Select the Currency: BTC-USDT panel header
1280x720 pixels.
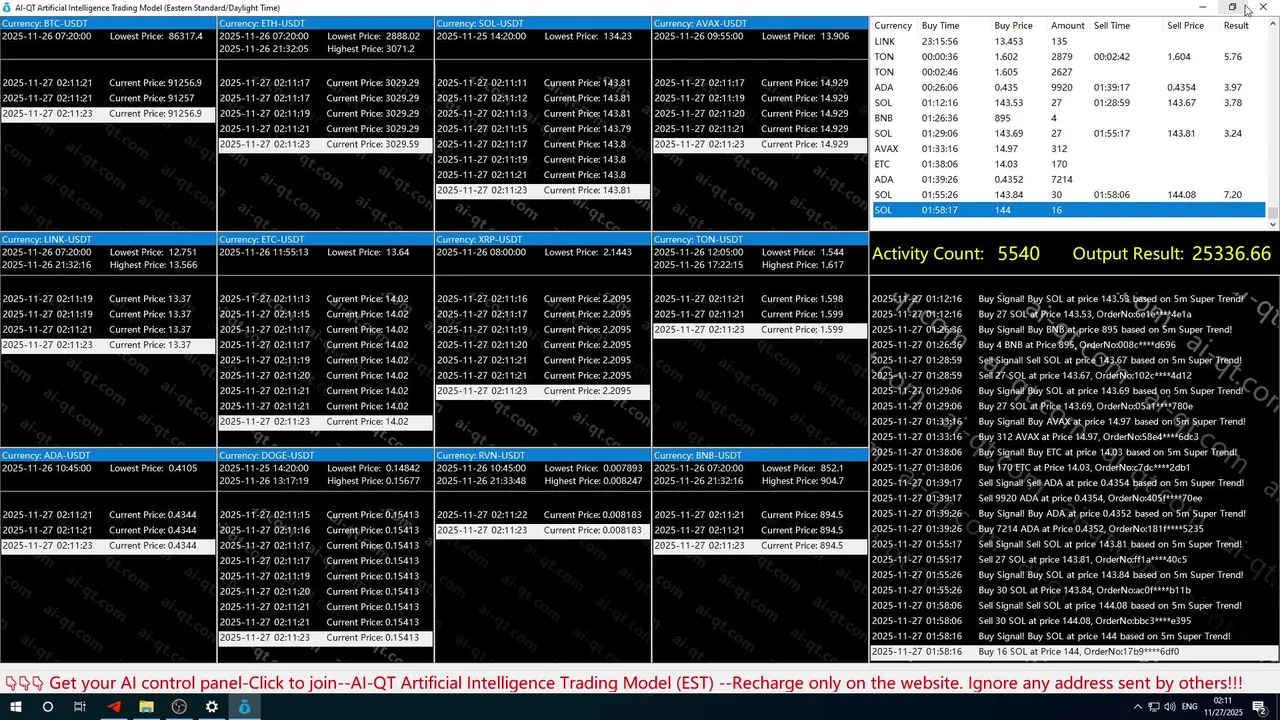(x=108, y=23)
